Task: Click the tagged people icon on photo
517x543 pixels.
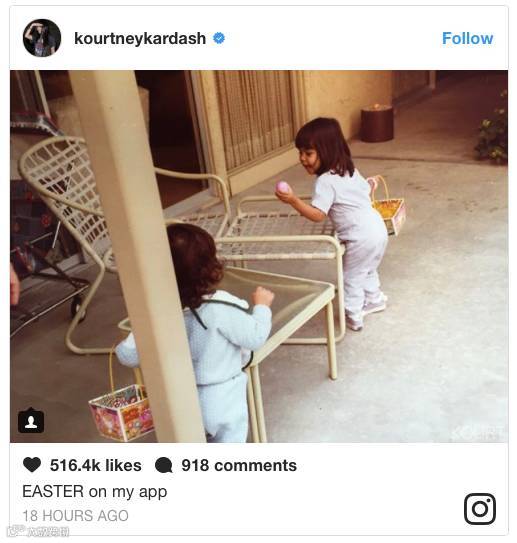Action: (x=31, y=421)
